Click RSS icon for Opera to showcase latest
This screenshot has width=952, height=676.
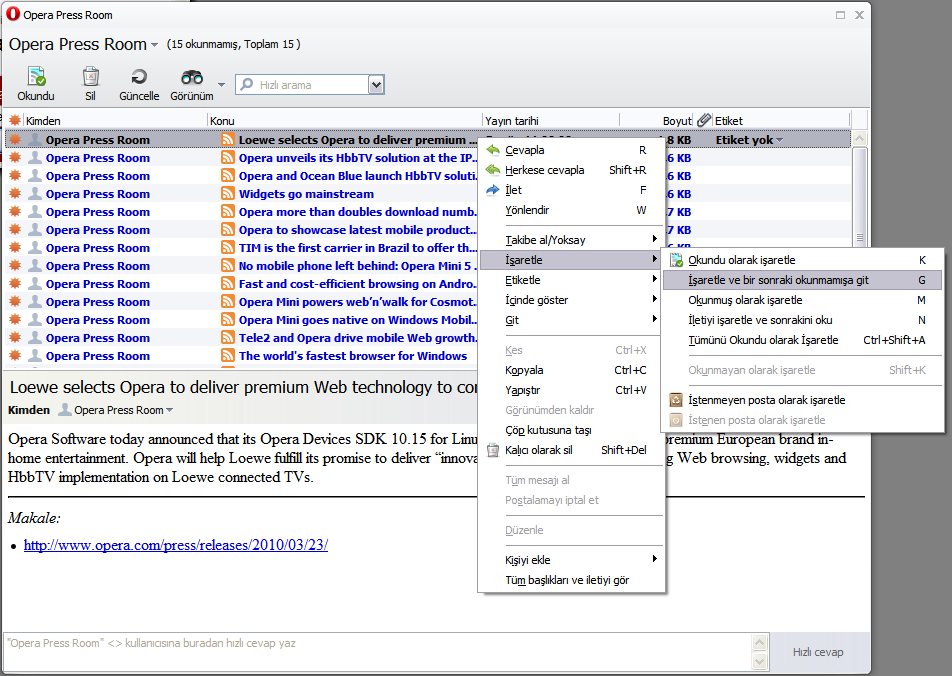(228, 230)
